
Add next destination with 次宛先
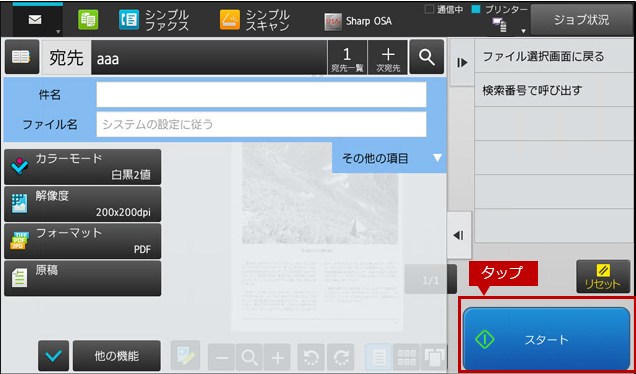point(388,58)
